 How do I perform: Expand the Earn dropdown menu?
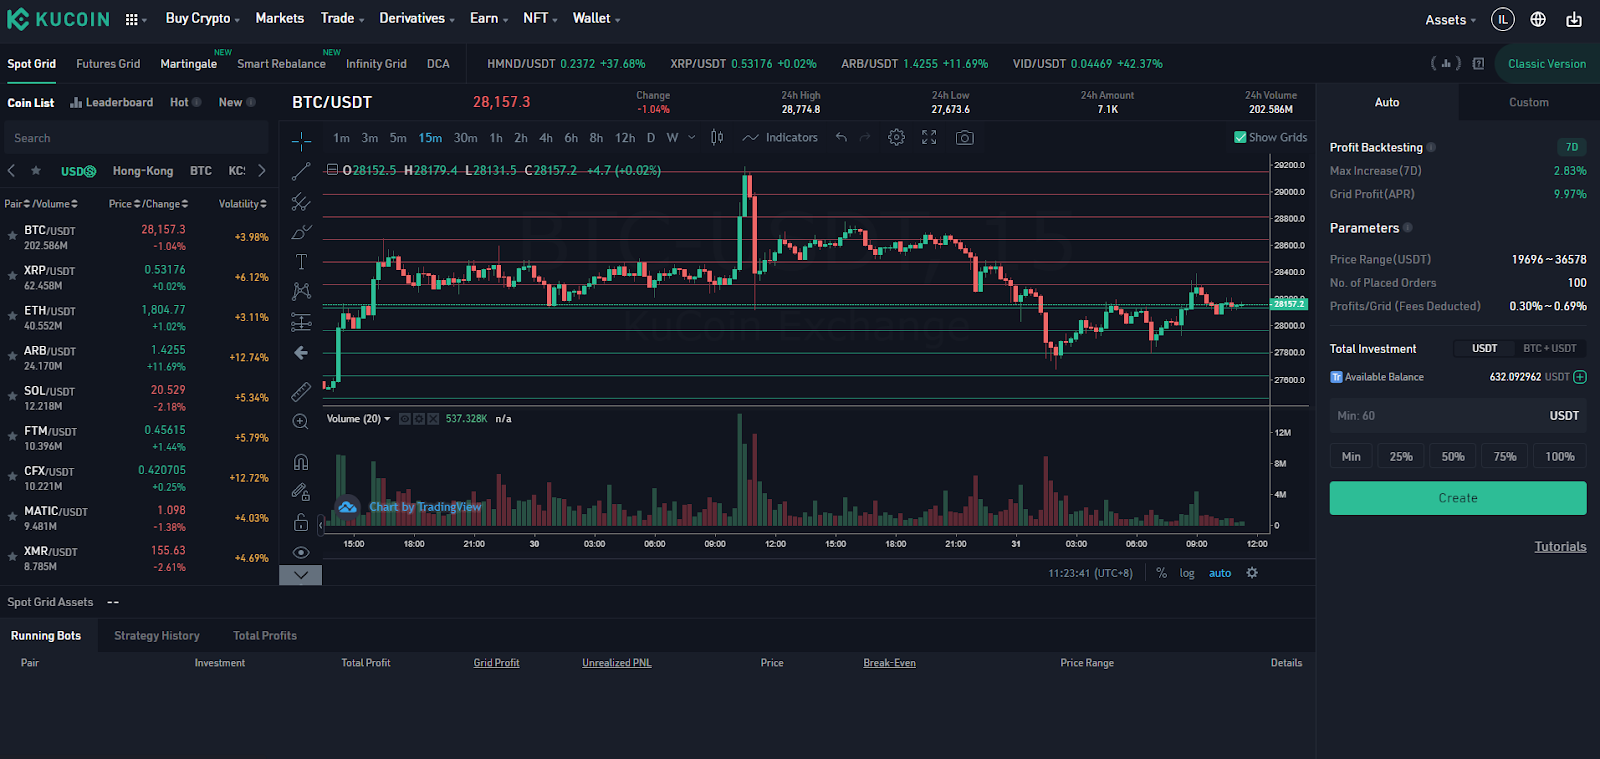pos(489,18)
